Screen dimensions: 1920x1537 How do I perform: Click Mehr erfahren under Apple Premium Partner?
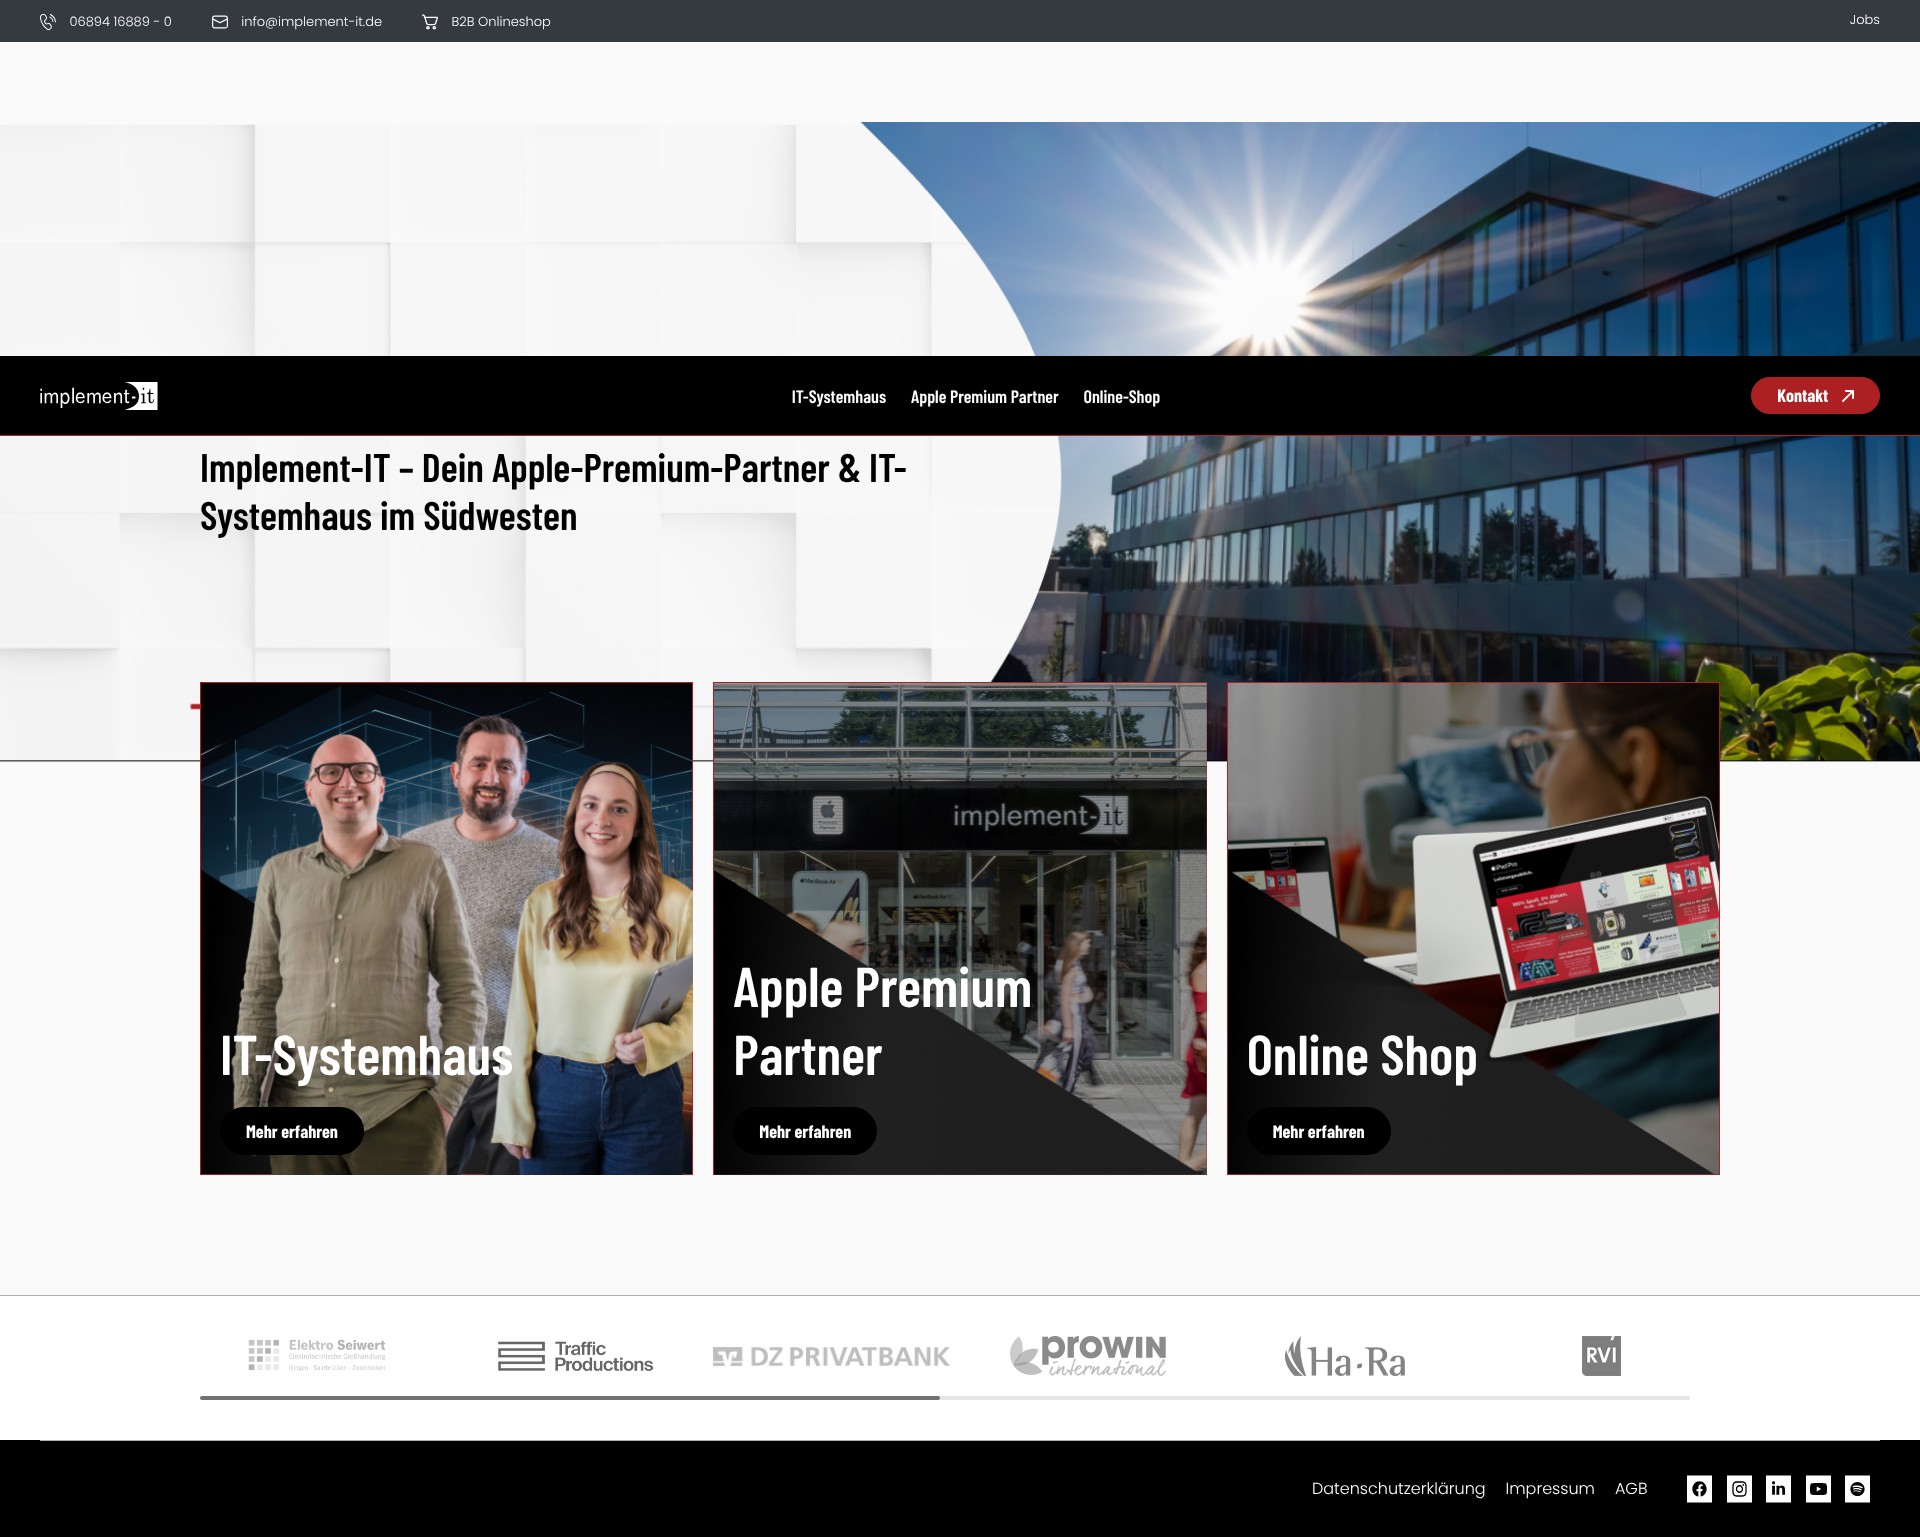click(805, 1132)
